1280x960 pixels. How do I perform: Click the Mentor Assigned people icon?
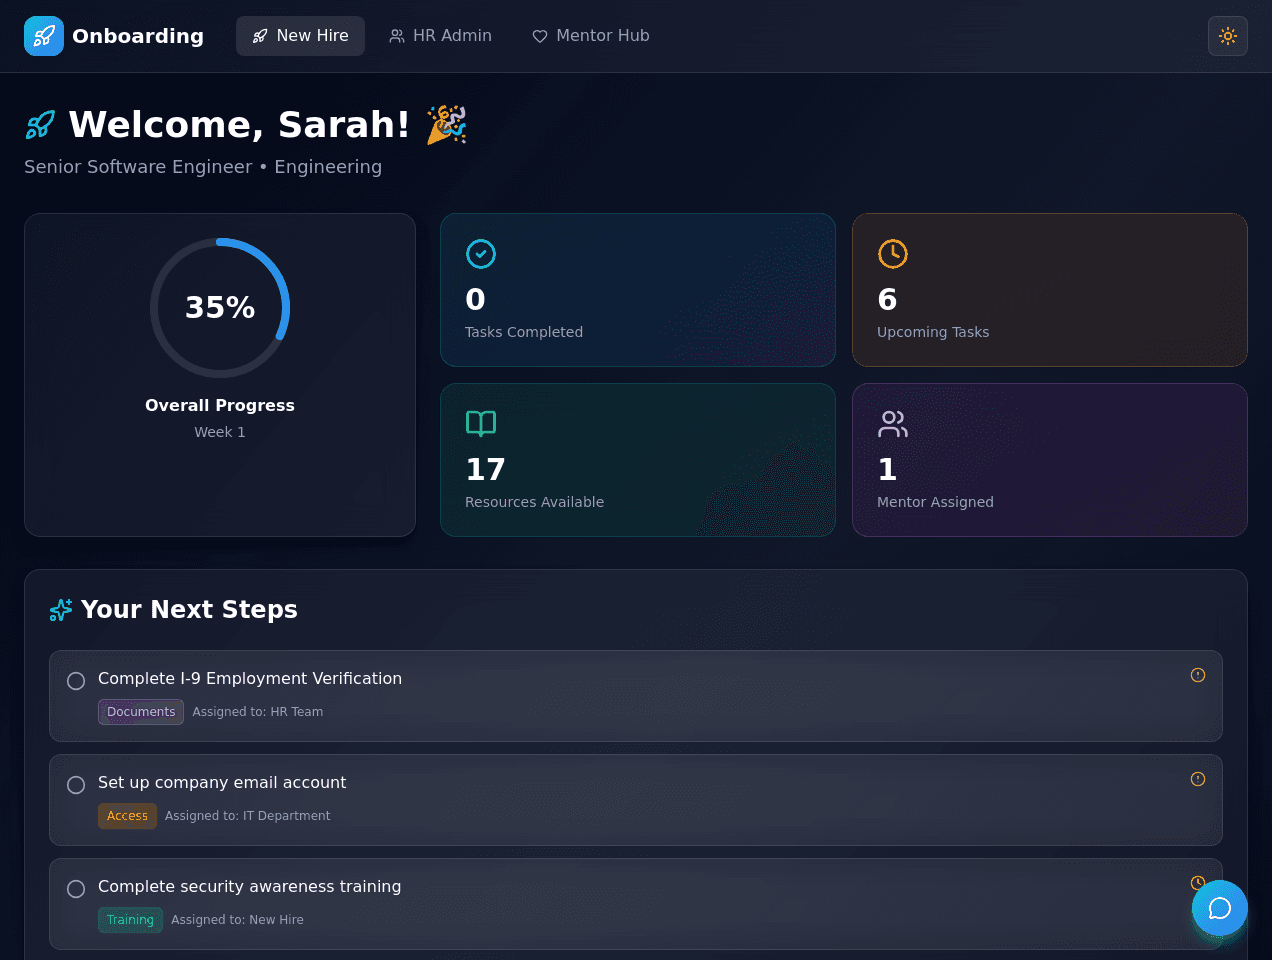click(x=893, y=424)
